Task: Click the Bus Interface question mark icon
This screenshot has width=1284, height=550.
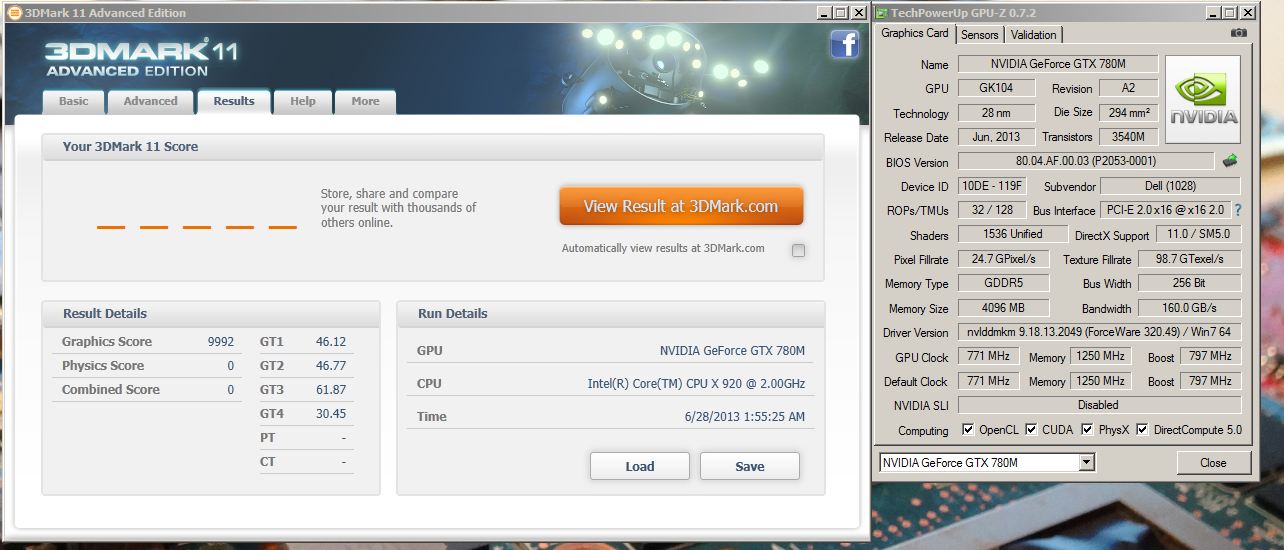Action: (x=1238, y=210)
